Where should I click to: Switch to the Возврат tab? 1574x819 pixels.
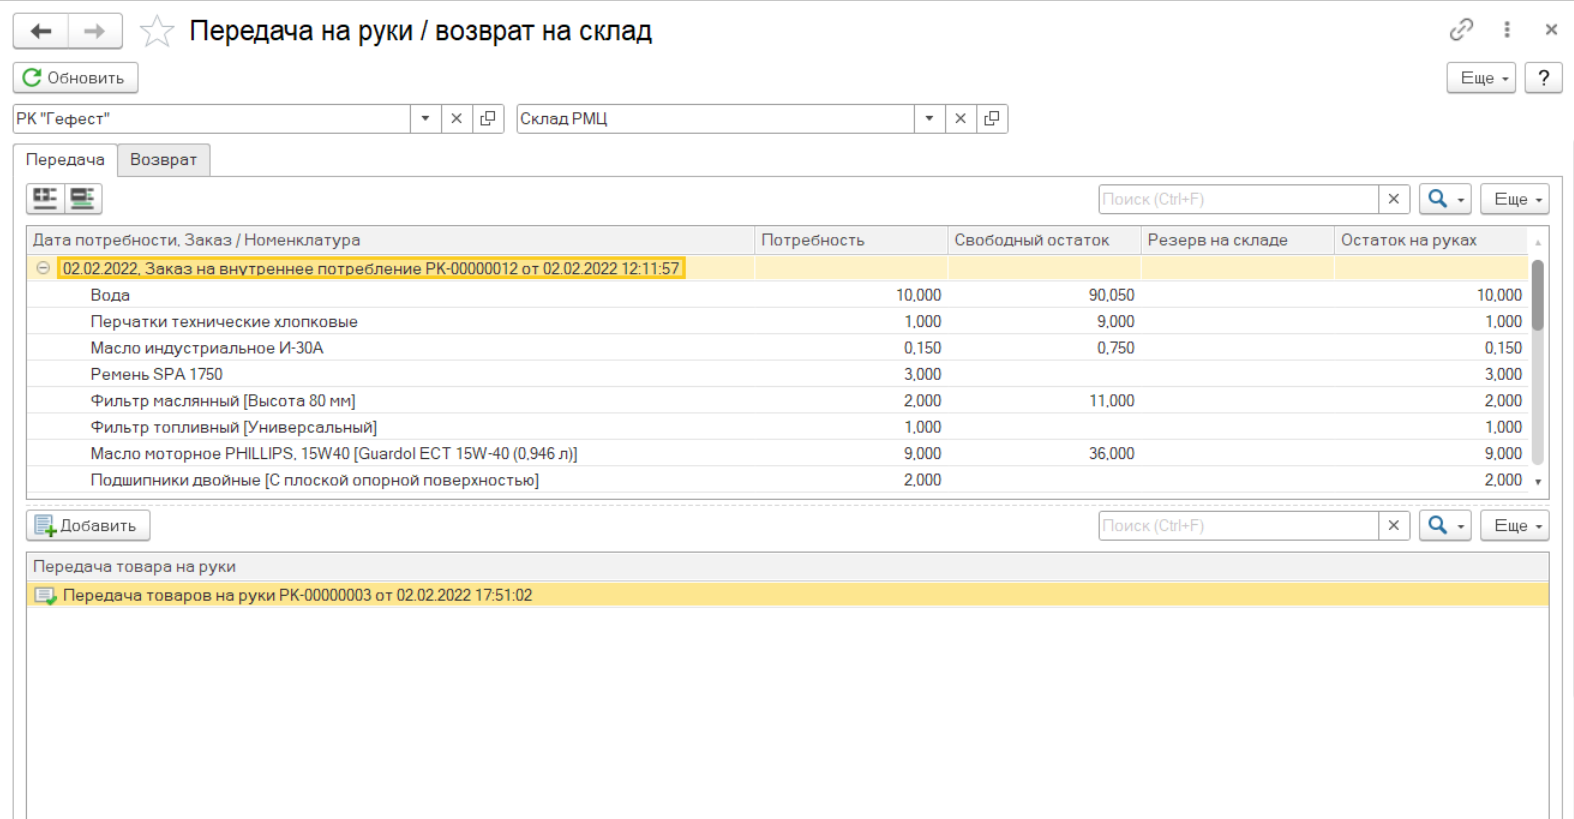164,160
